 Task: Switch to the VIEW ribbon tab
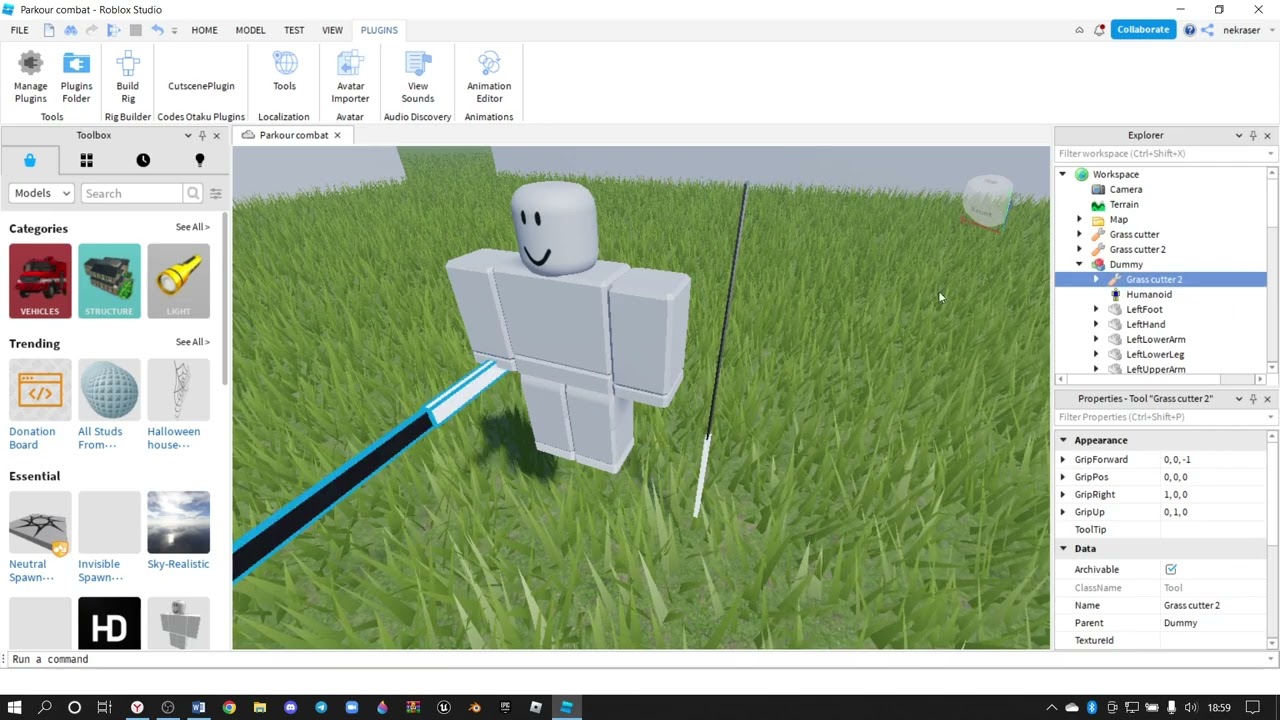332,30
